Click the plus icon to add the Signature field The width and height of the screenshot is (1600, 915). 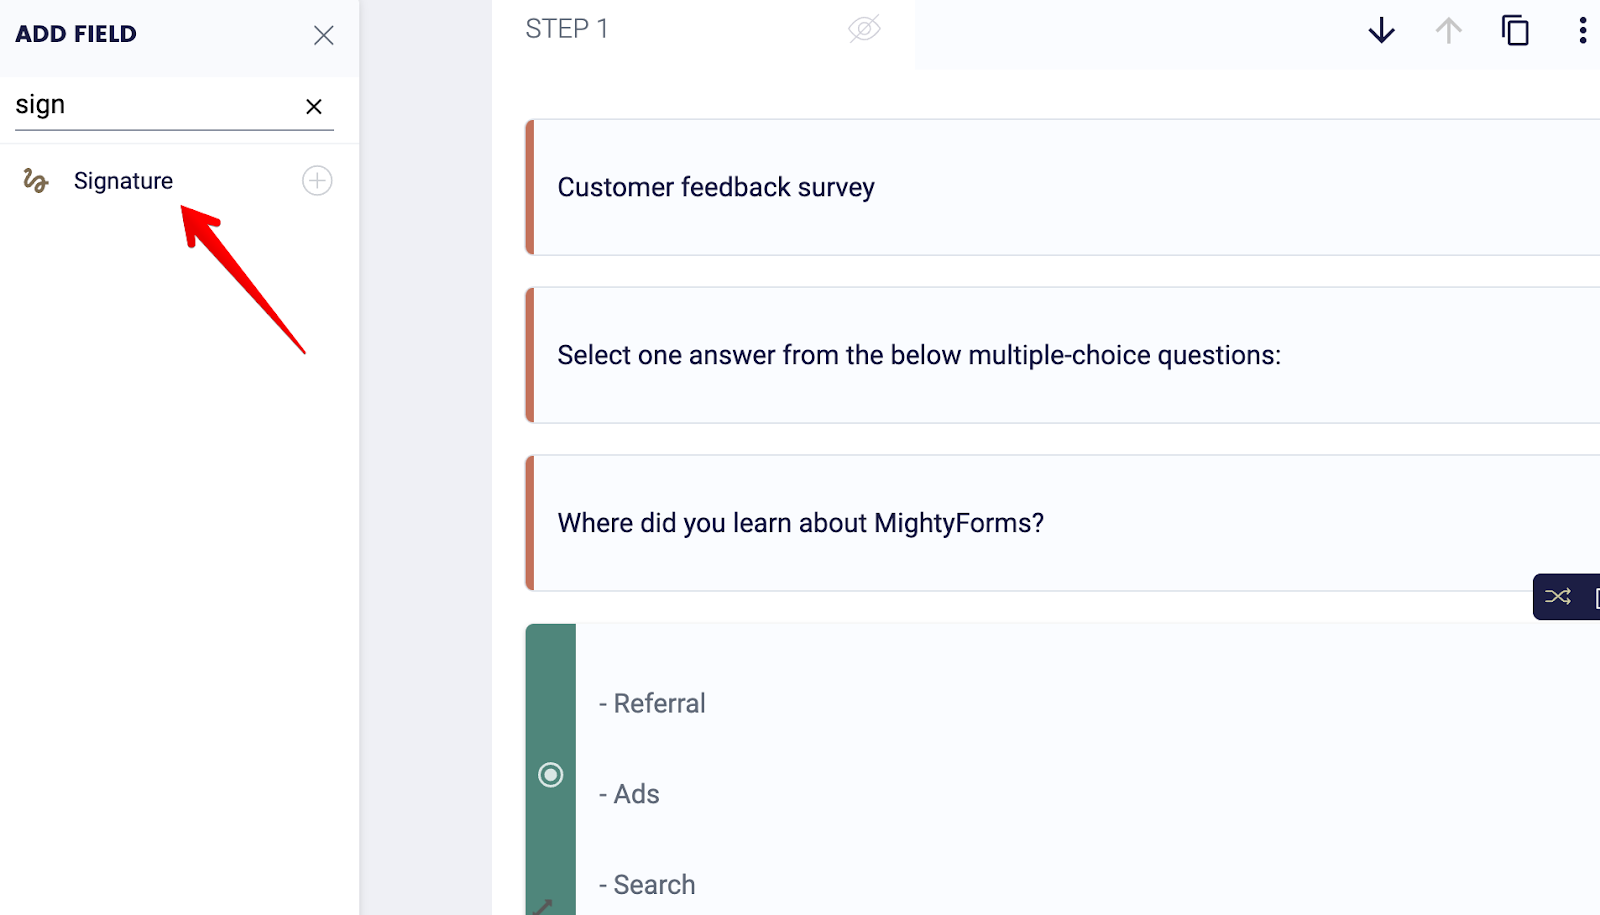tap(316, 181)
